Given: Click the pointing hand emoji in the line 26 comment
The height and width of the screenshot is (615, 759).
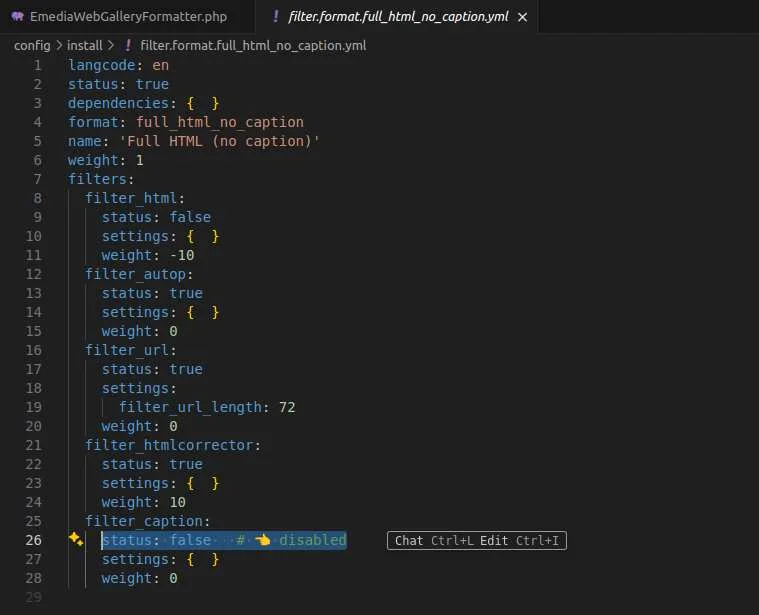Looking at the screenshot, I should 262,541.
